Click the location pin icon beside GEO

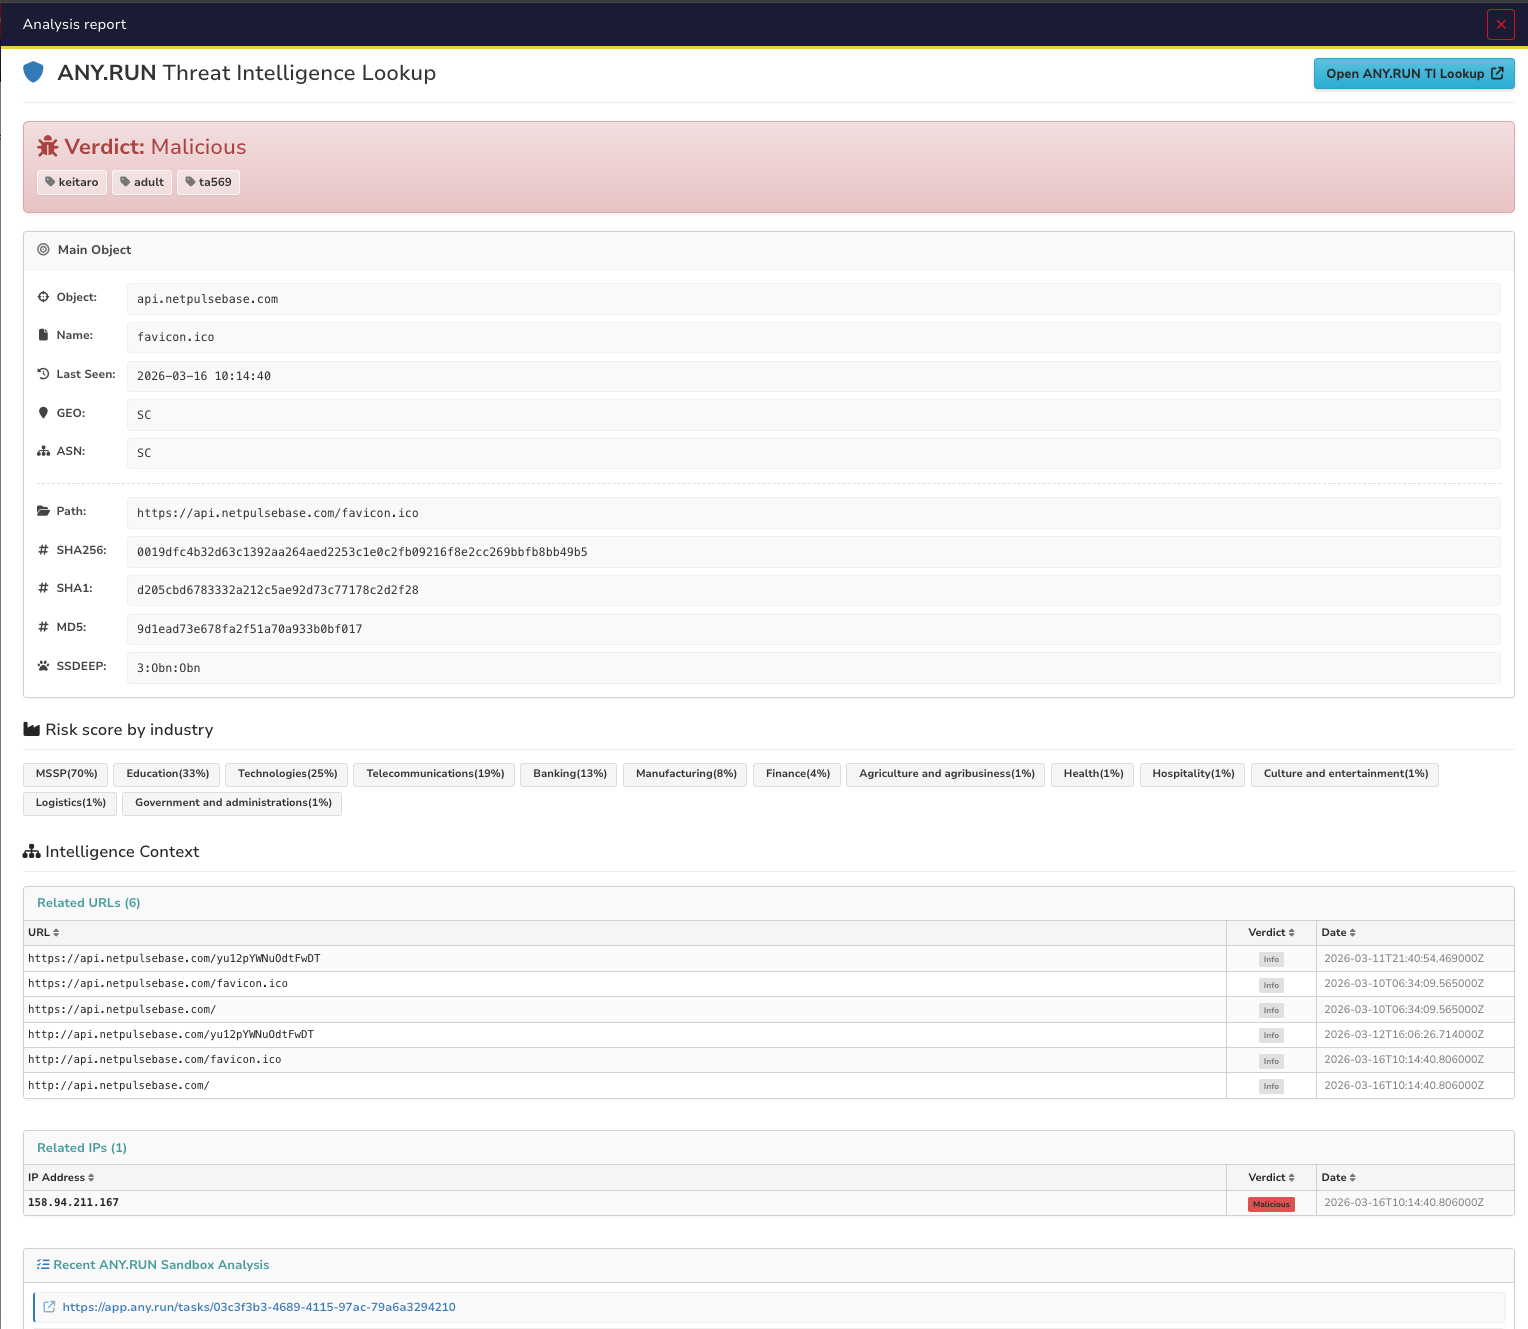coord(43,413)
